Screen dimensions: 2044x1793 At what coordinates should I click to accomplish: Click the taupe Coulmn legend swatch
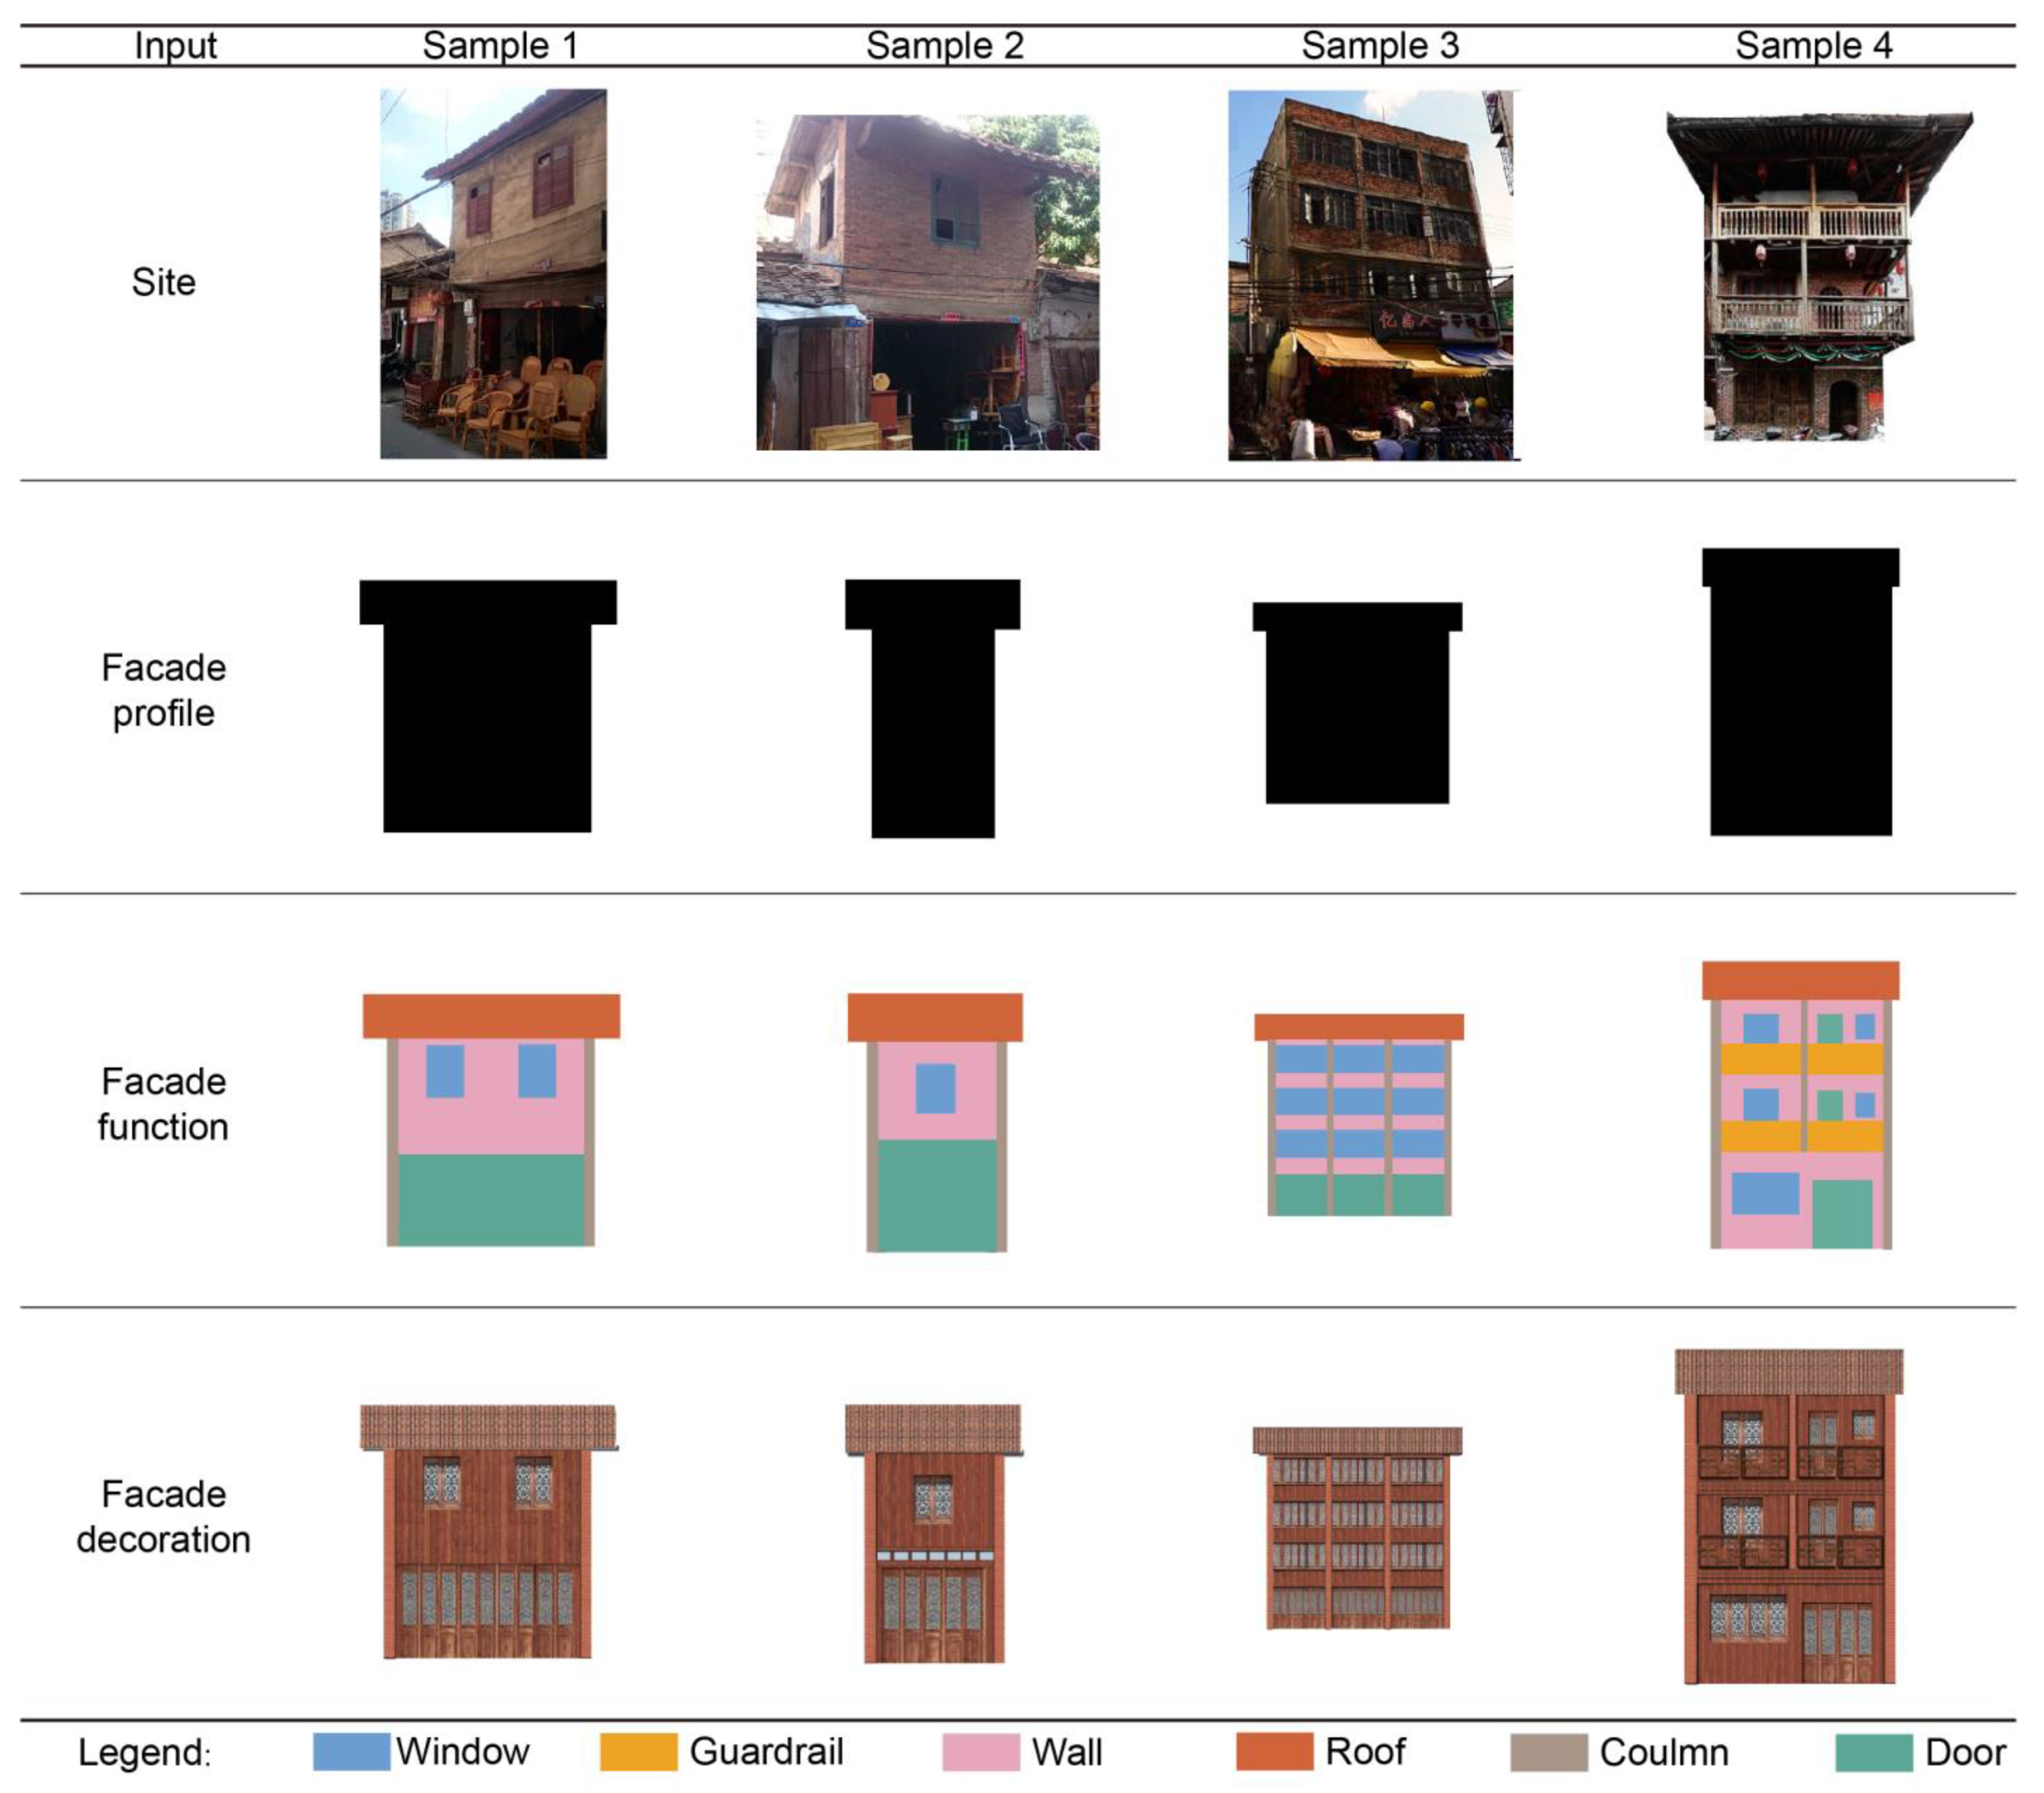[x=1548, y=1751]
